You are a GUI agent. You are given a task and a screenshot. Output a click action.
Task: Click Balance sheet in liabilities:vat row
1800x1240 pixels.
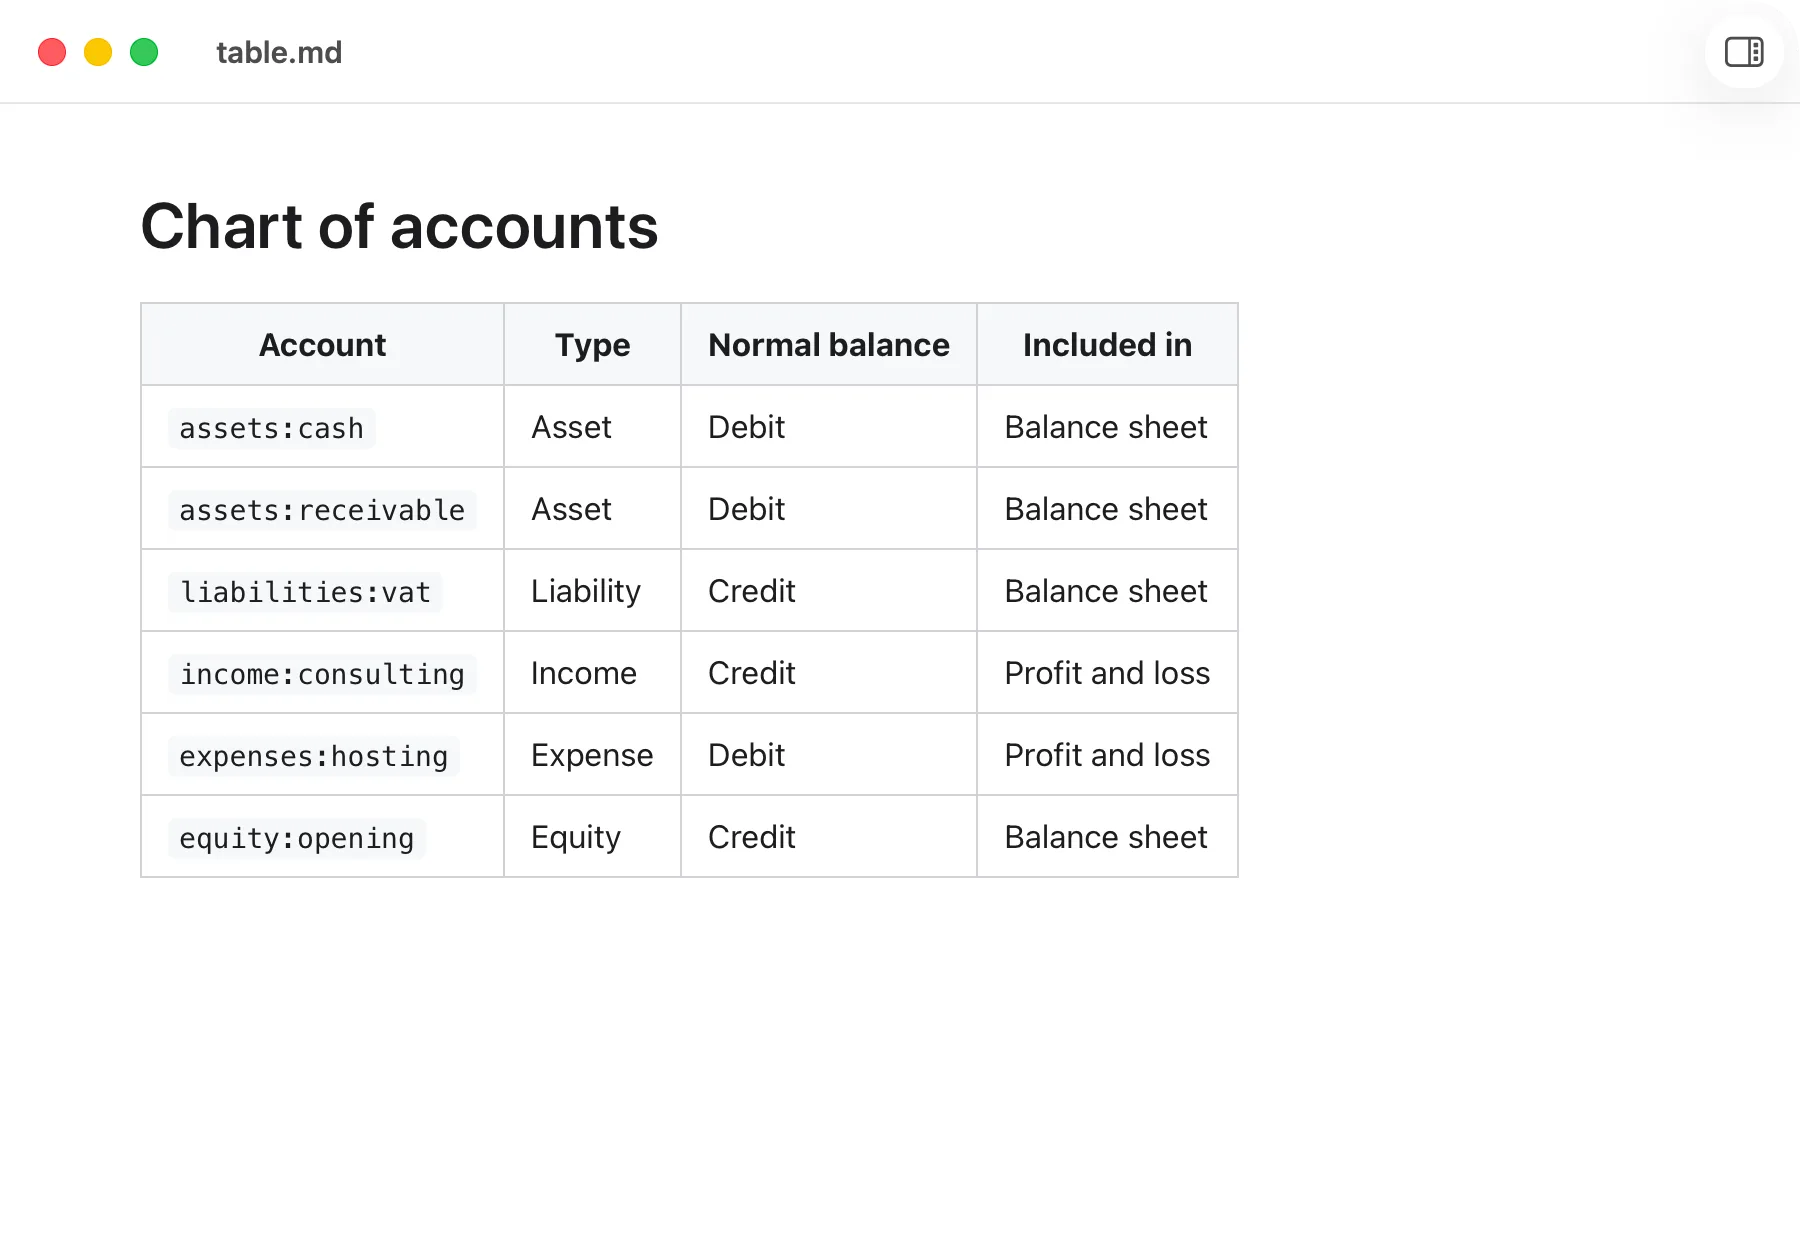point(1106,591)
